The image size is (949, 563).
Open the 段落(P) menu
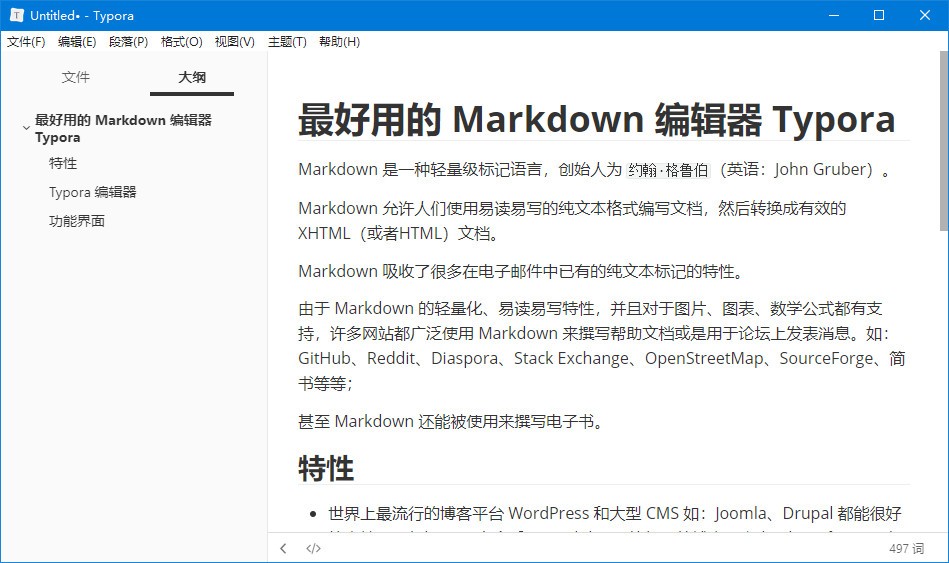click(128, 42)
